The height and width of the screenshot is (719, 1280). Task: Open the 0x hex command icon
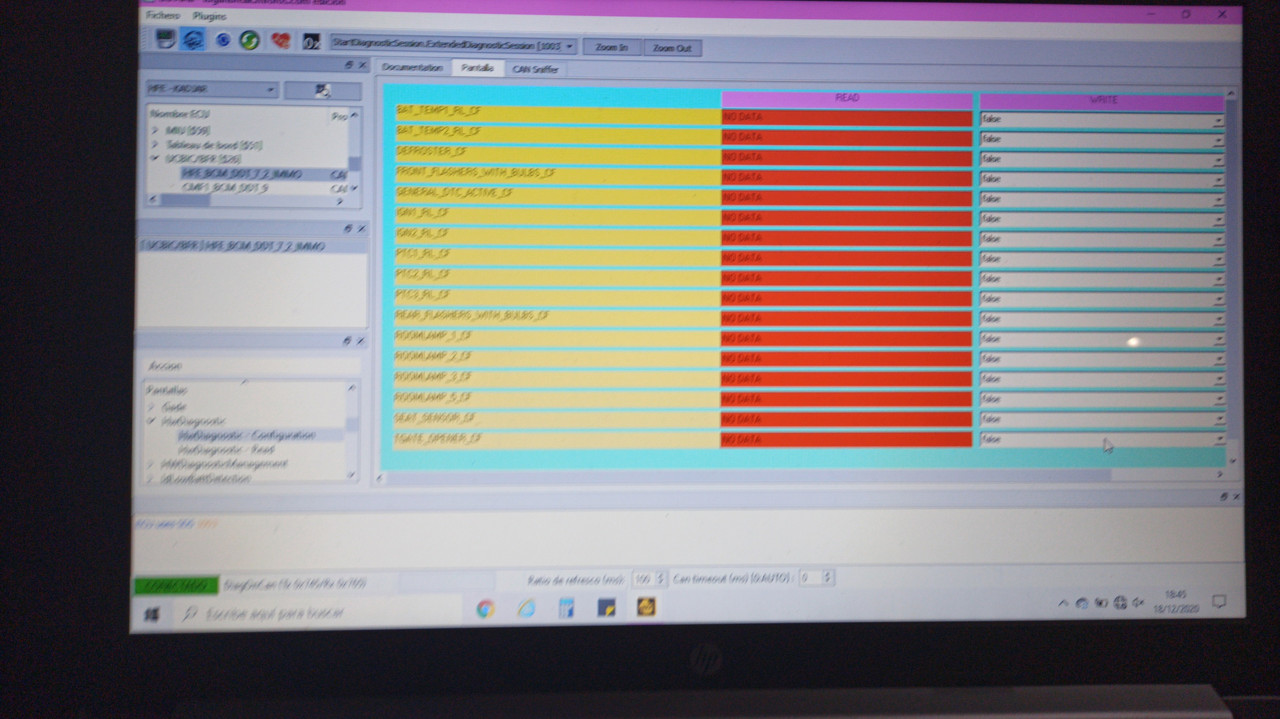[x=311, y=43]
